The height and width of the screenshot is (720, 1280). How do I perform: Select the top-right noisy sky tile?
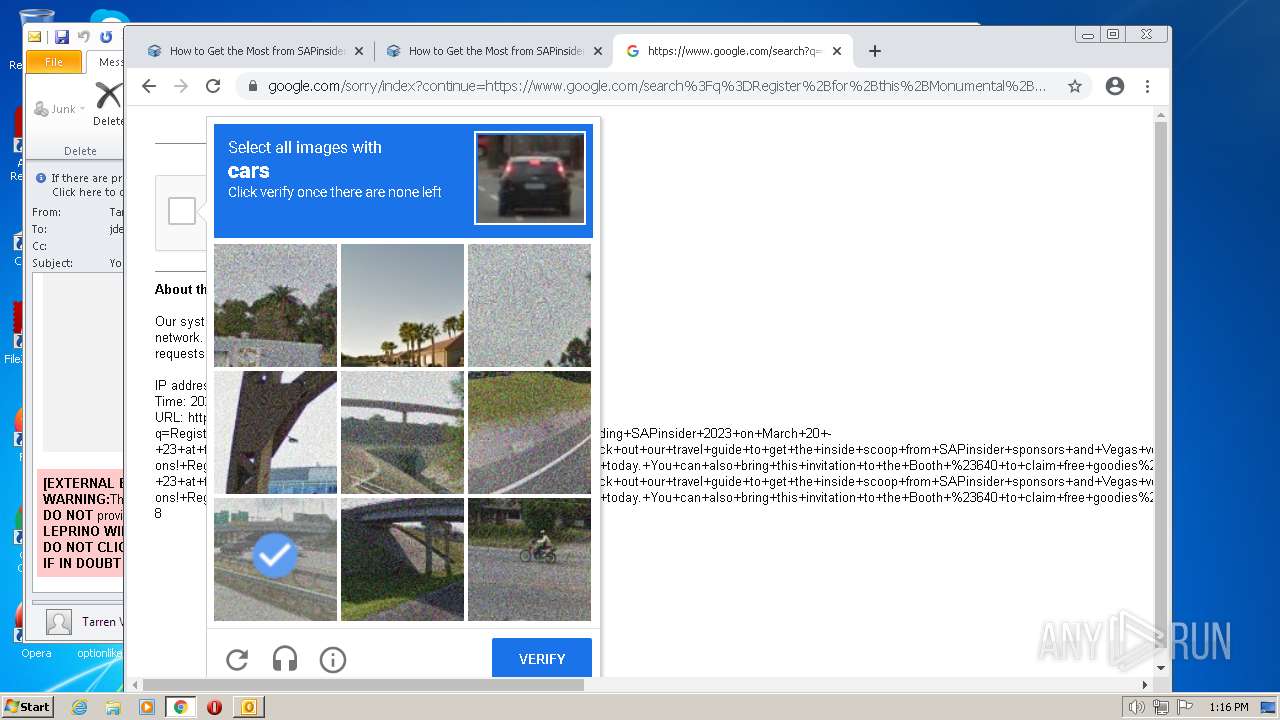(x=529, y=305)
